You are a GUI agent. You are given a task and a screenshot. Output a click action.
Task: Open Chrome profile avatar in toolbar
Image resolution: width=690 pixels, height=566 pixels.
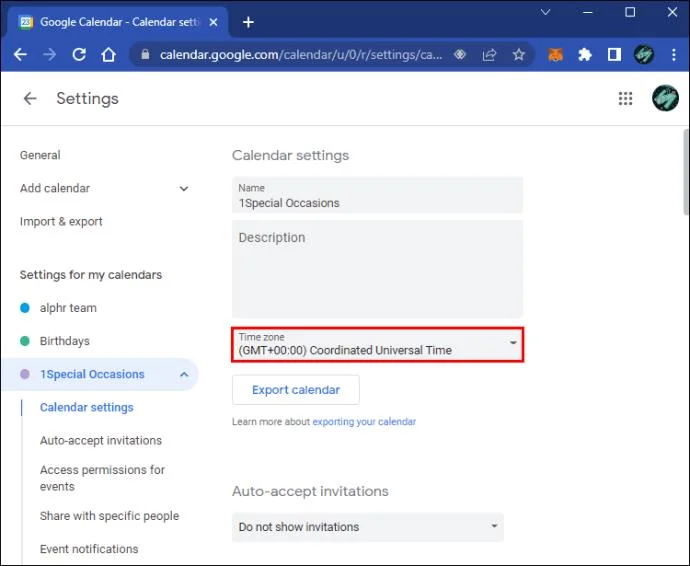pyautogui.click(x=643, y=55)
